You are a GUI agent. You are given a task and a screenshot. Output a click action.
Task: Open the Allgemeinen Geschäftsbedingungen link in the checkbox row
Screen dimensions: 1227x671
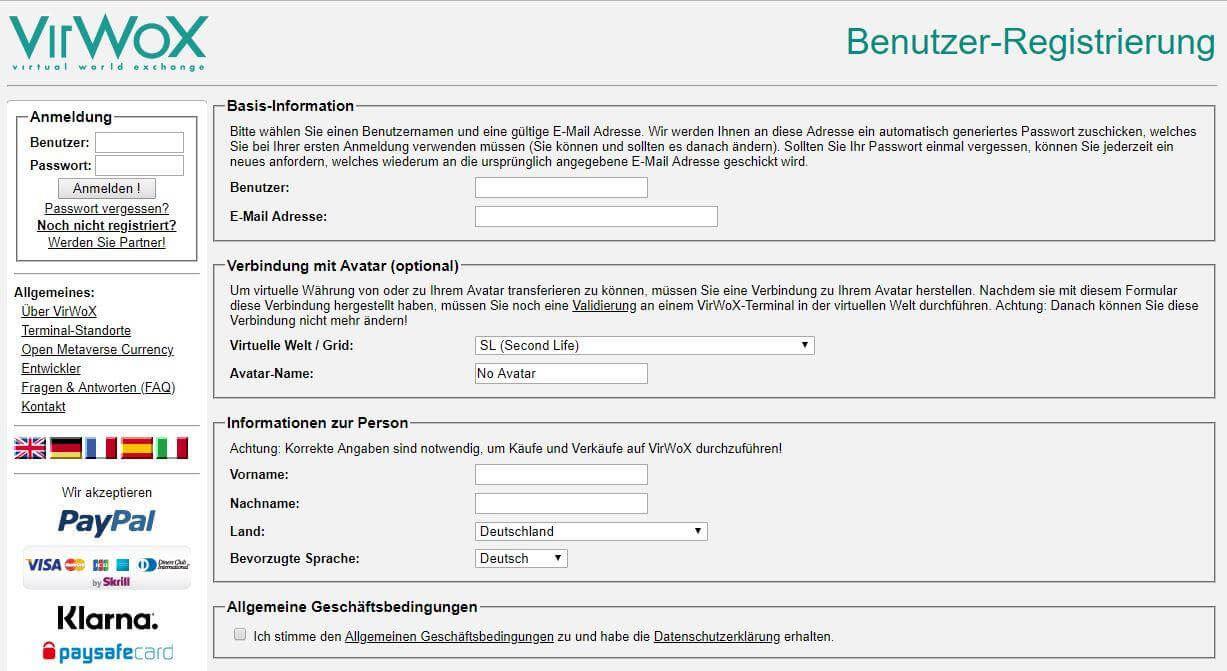point(449,636)
